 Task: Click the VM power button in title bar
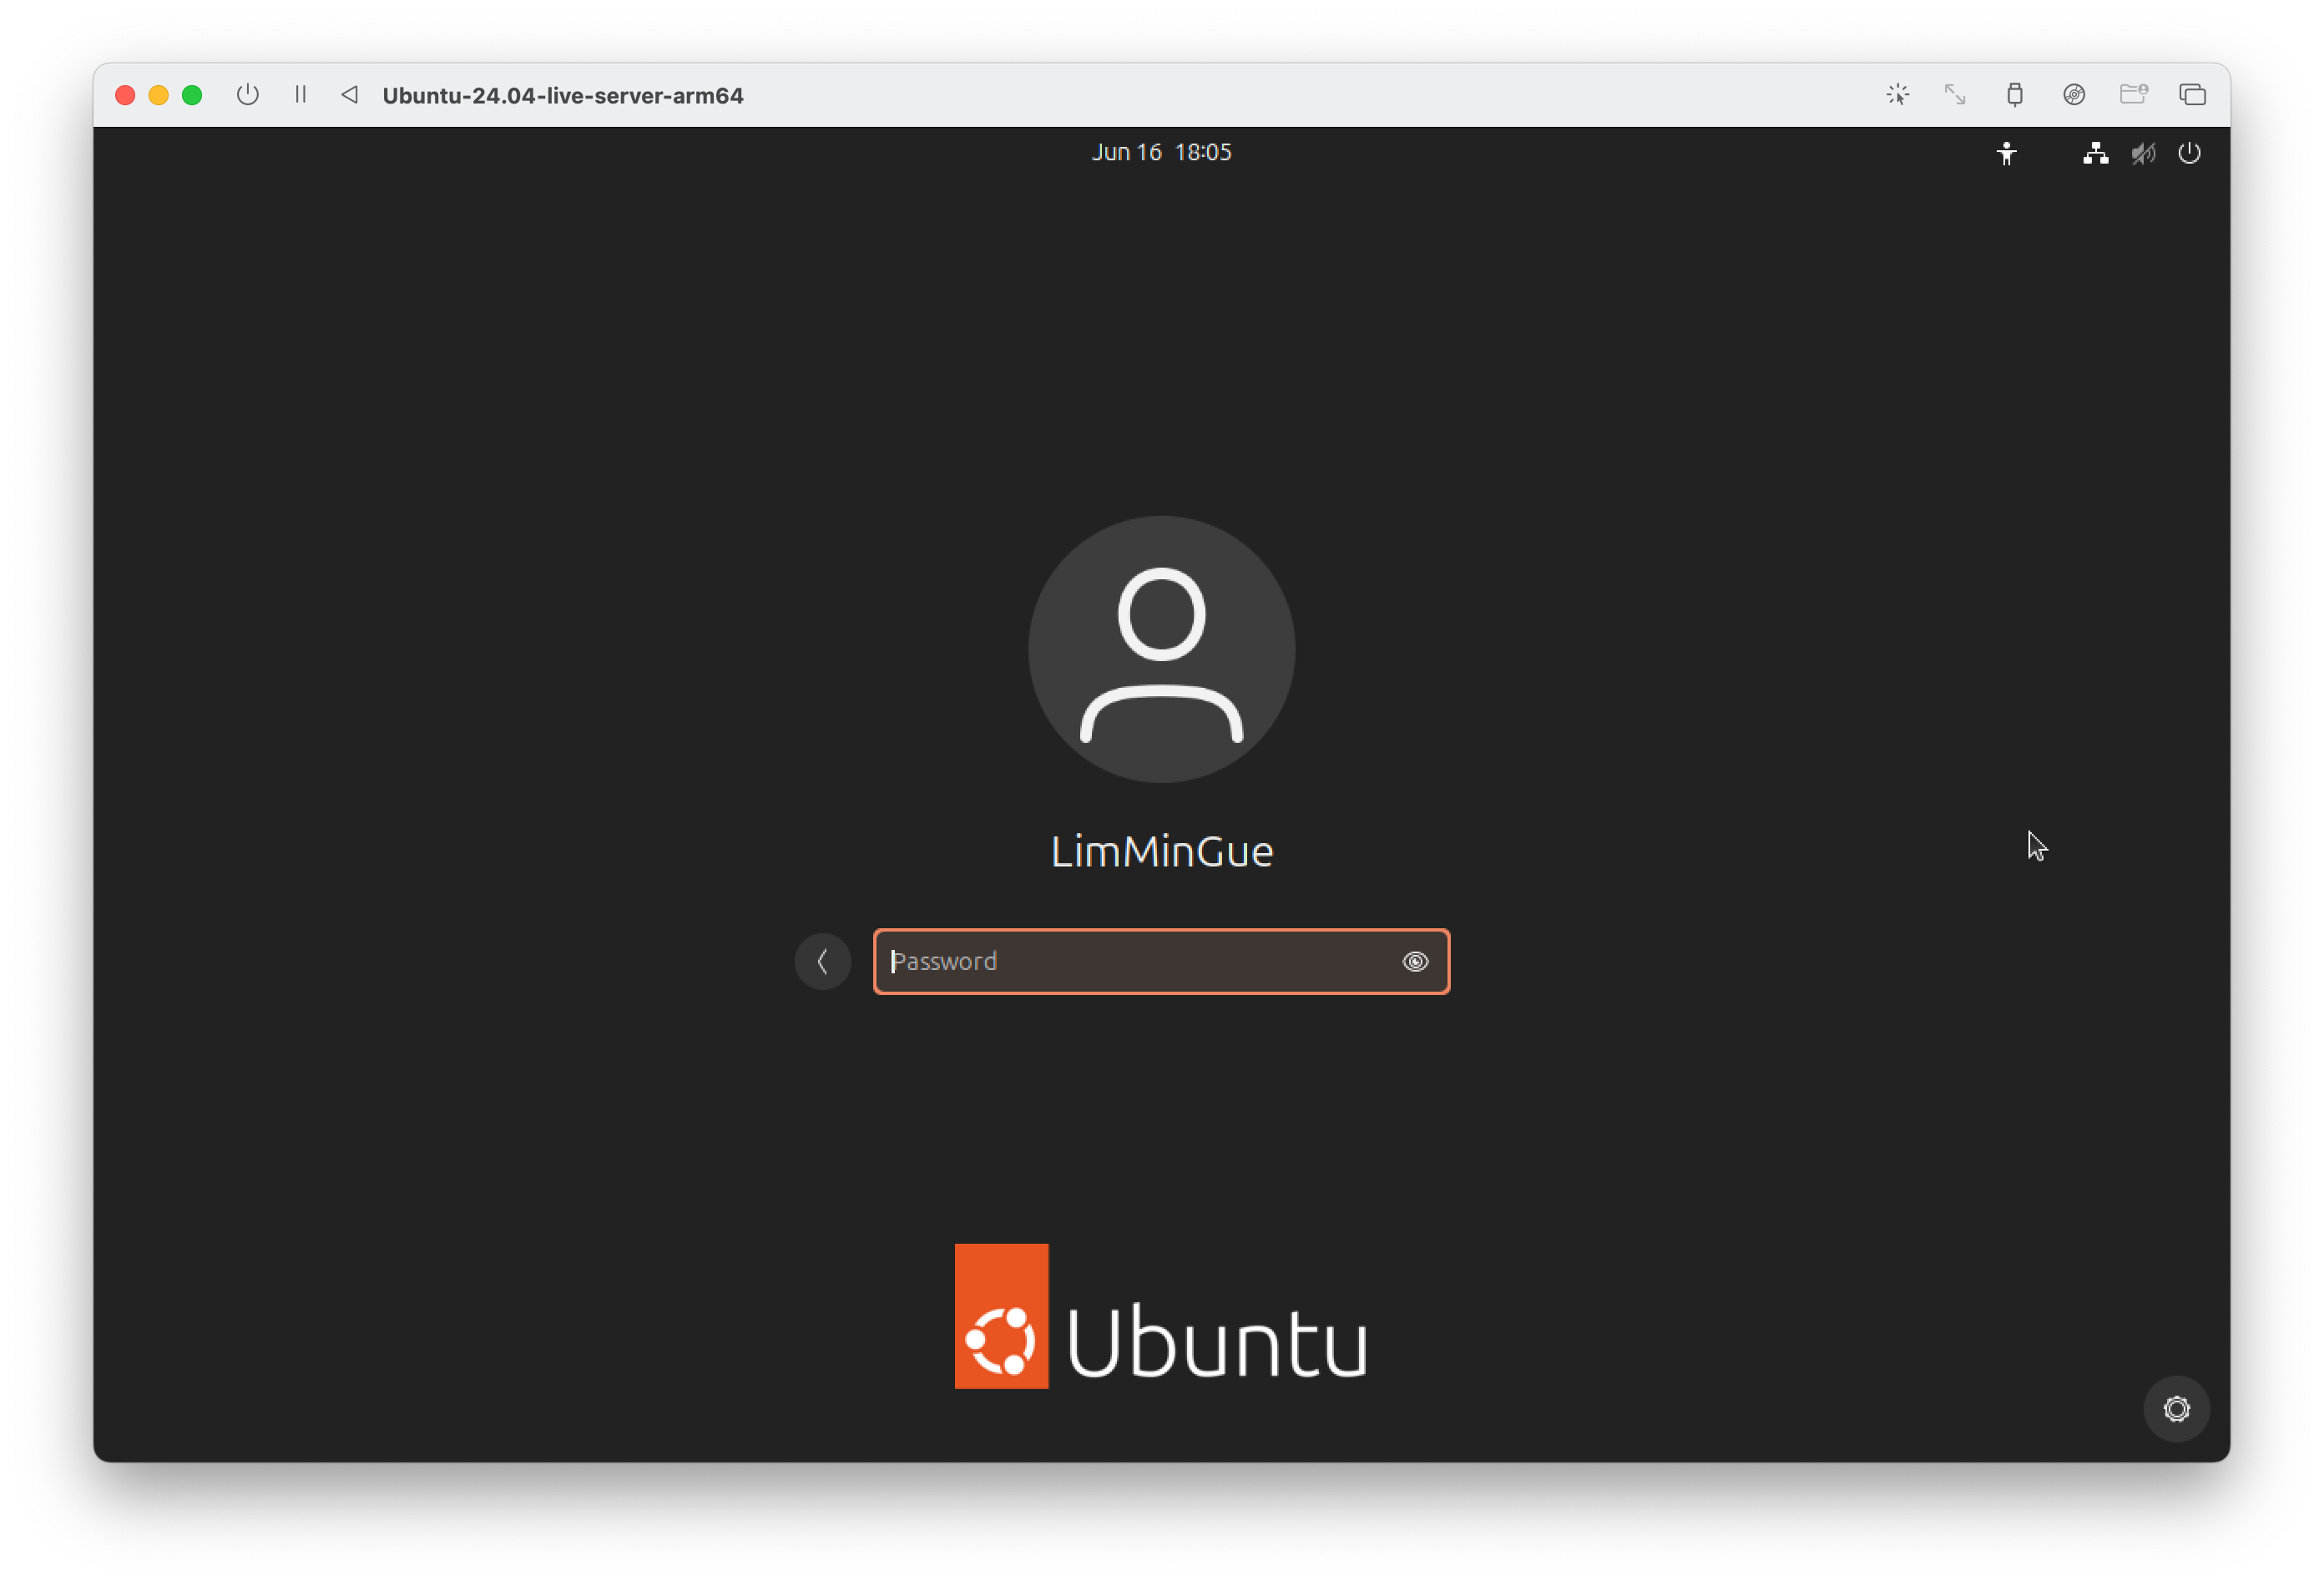(248, 95)
